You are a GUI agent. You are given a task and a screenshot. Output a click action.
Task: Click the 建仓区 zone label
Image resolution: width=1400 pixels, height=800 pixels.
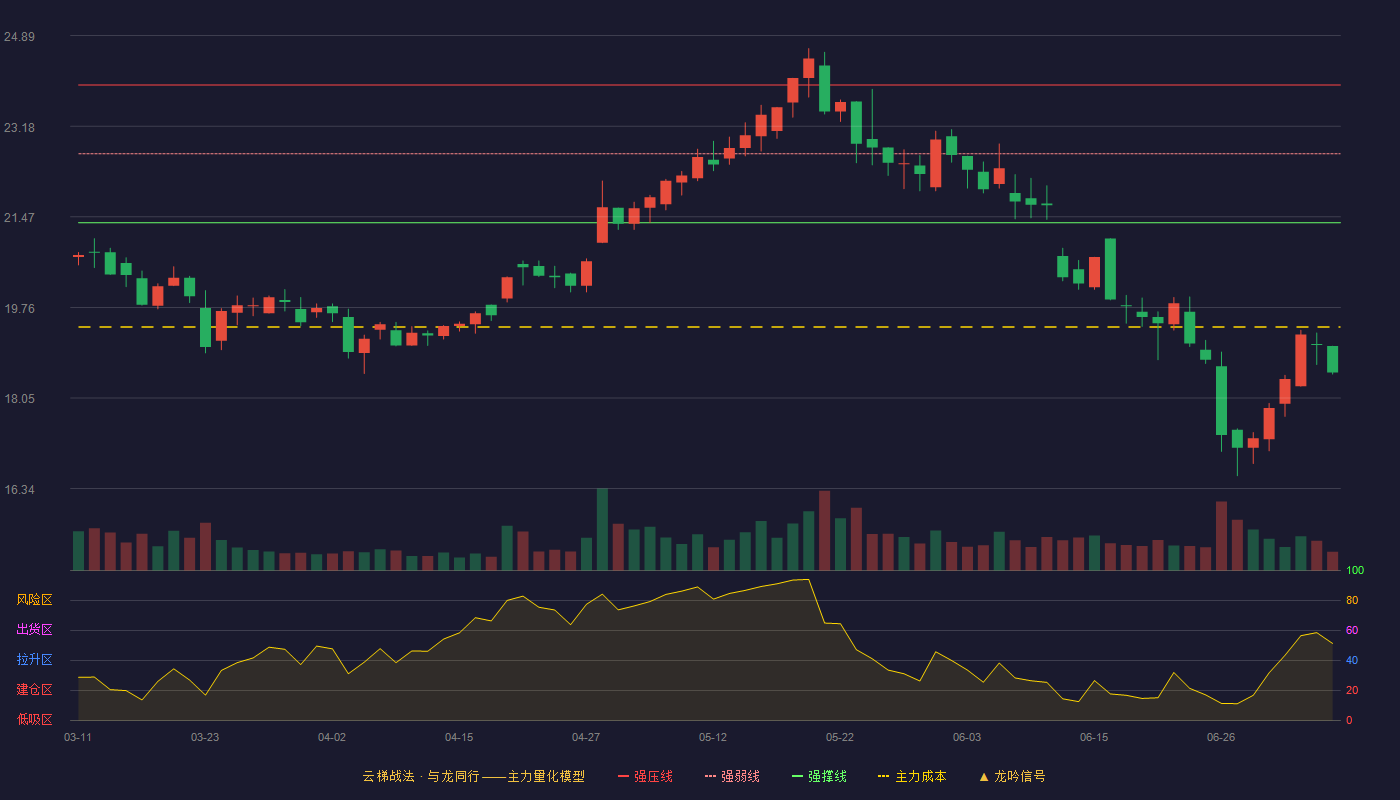click(x=34, y=690)
